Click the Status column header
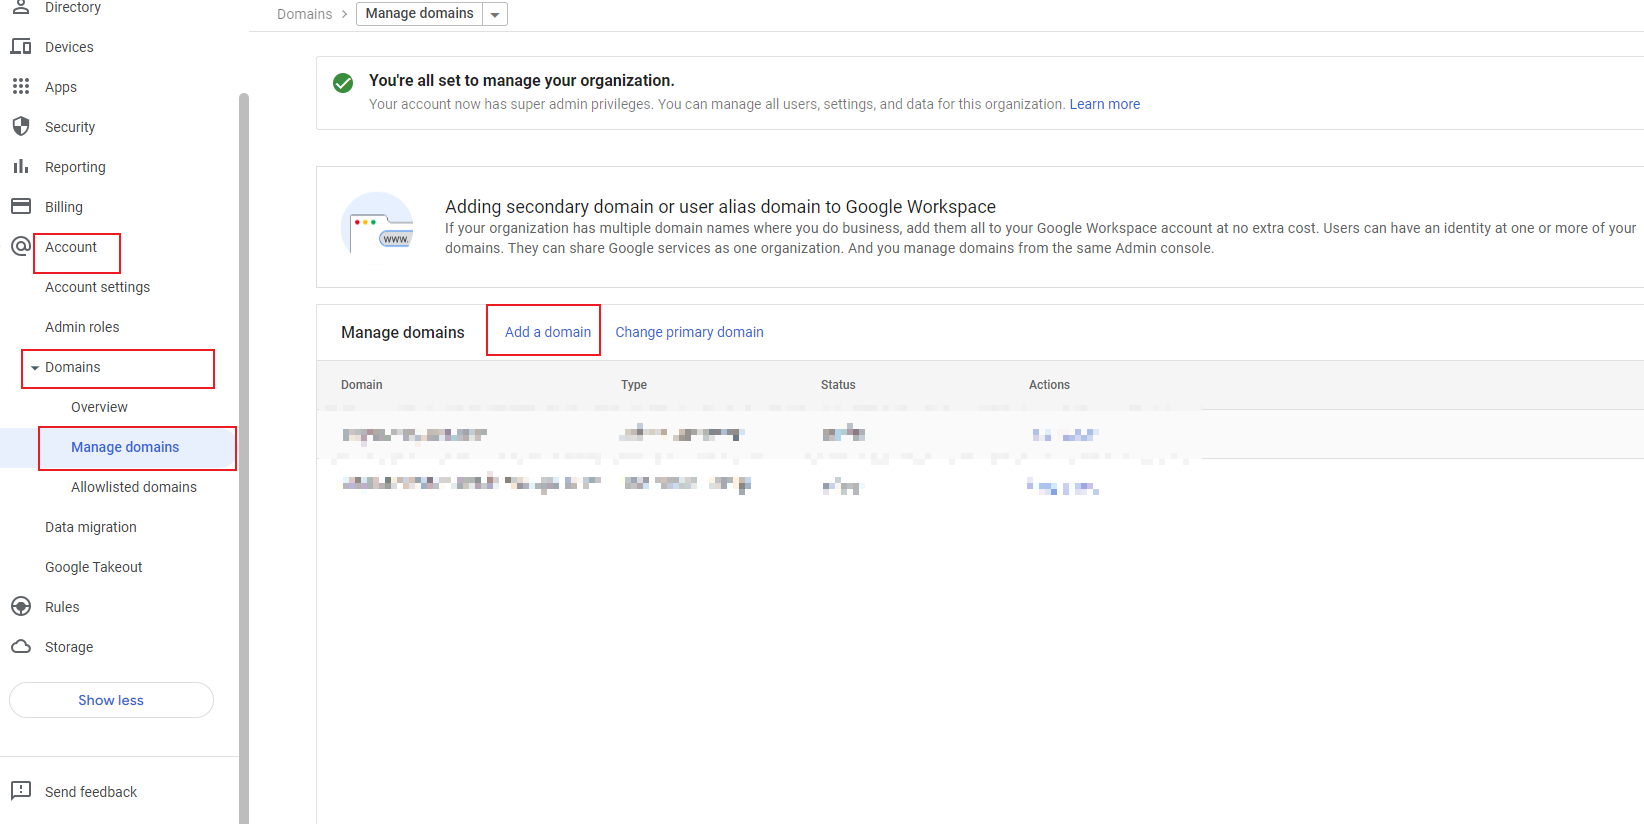 838,385
